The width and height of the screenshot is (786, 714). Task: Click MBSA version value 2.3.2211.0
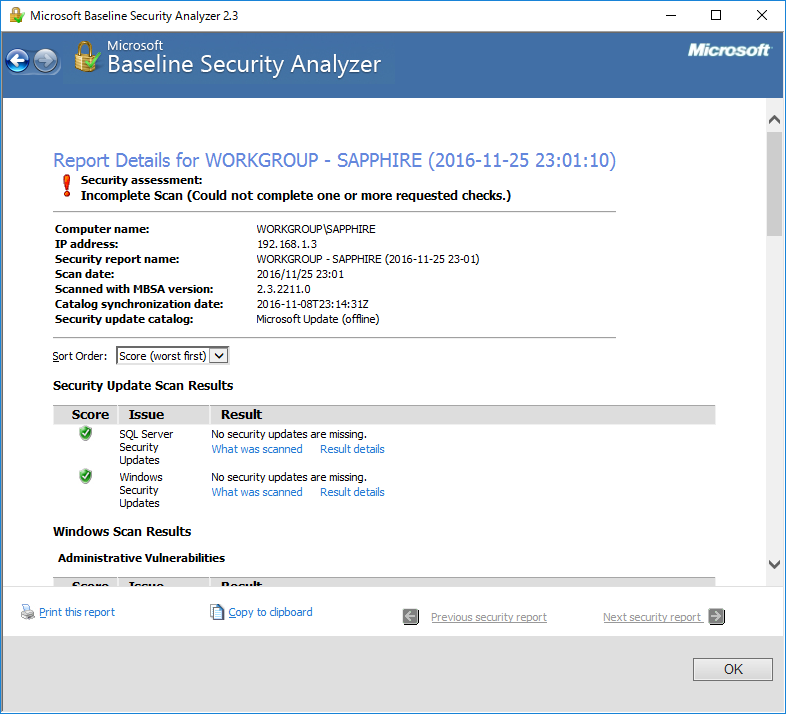point(284,289)
